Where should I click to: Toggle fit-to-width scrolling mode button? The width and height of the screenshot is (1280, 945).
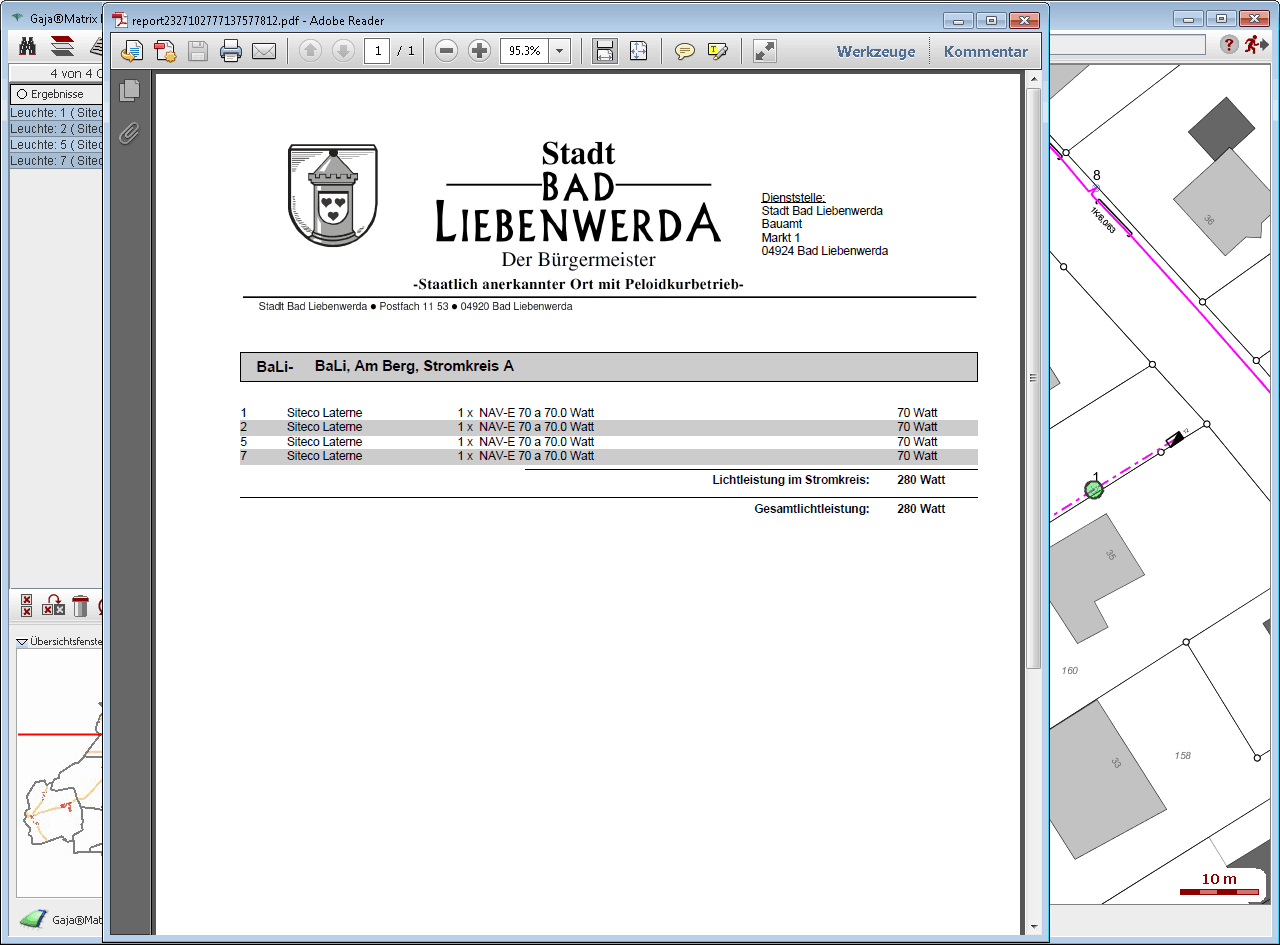click(604, 51)
